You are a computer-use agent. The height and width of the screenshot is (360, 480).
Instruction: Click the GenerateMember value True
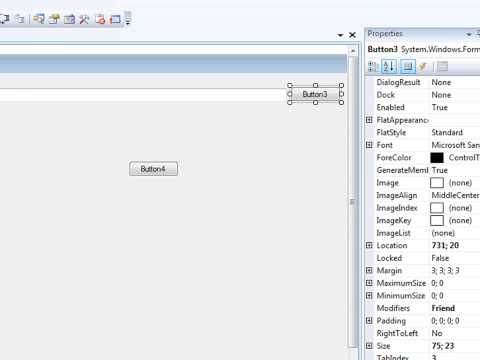440,170
